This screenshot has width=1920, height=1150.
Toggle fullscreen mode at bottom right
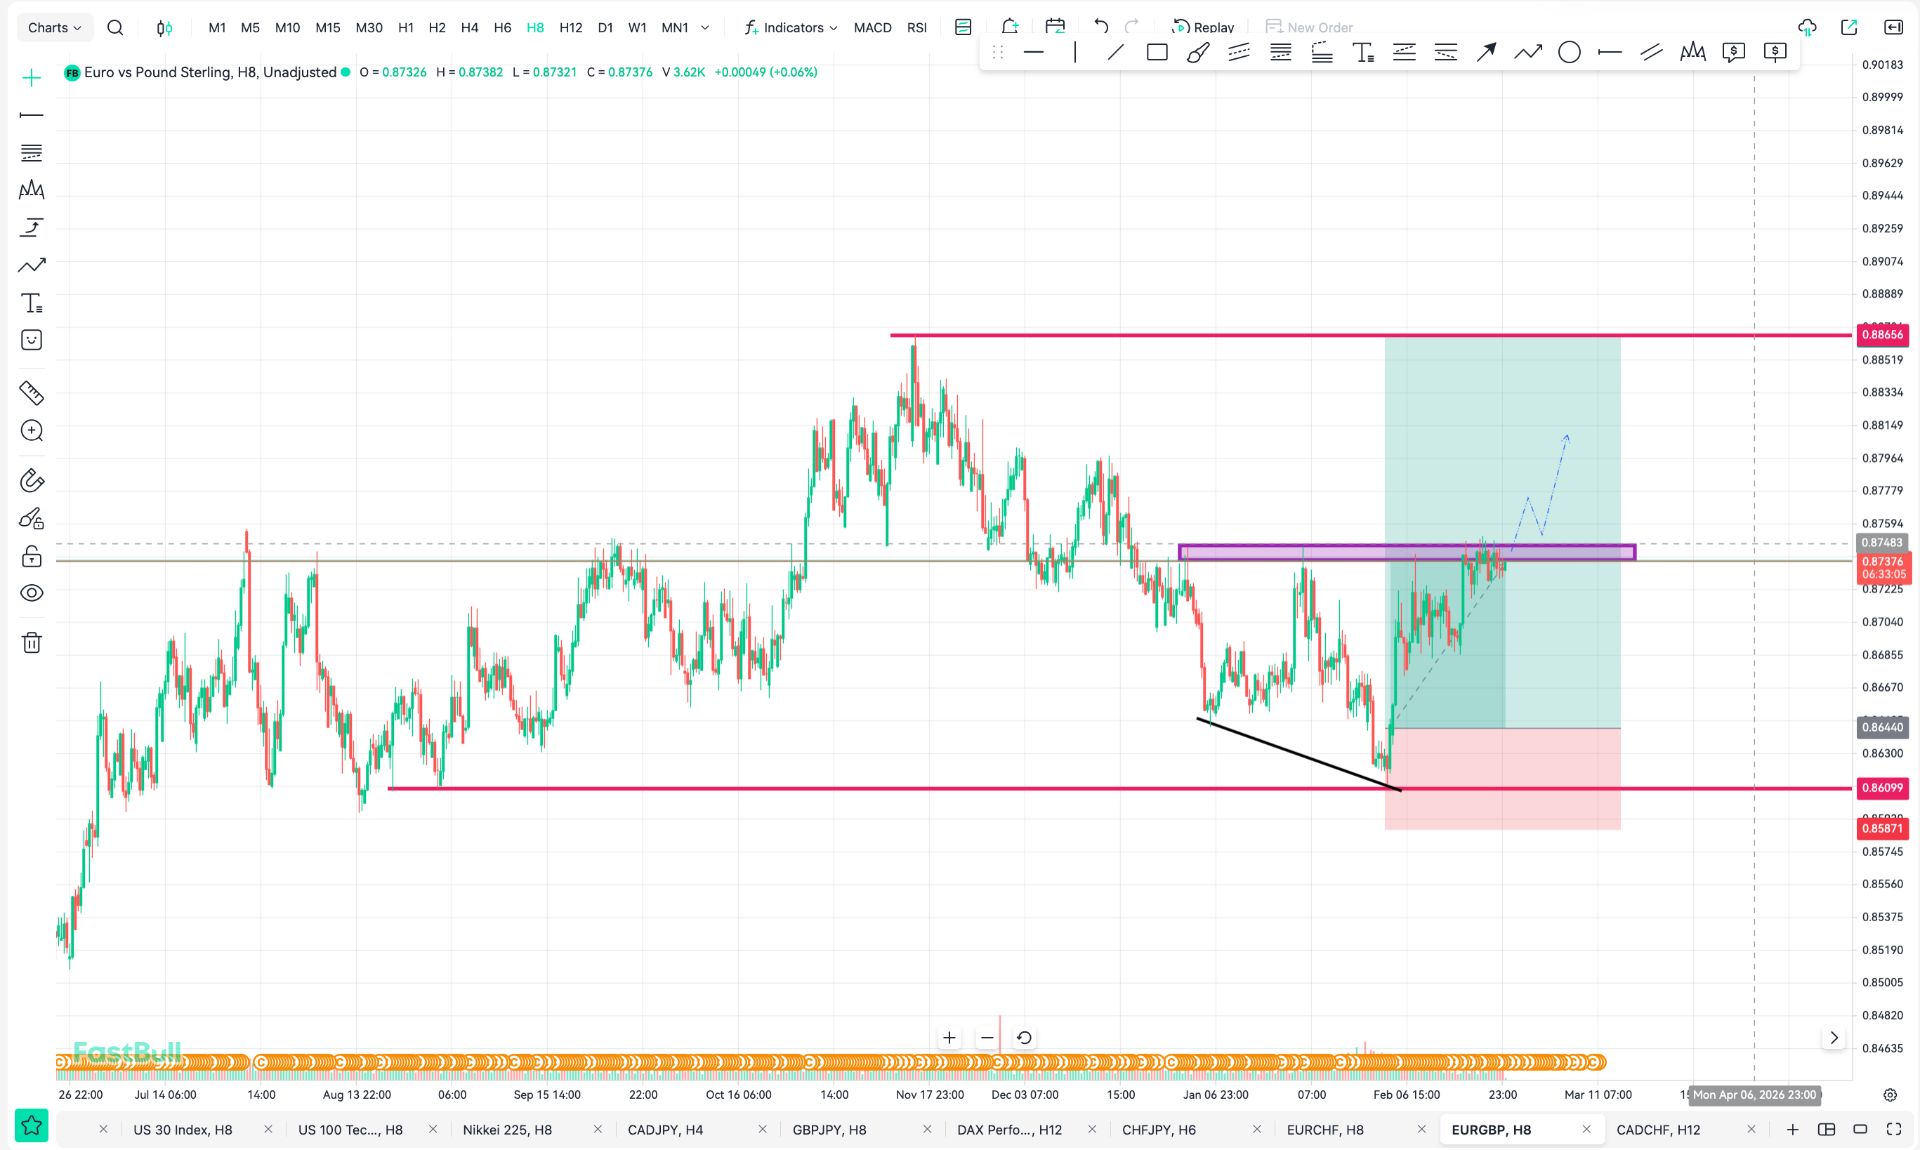[1894, 1129]
